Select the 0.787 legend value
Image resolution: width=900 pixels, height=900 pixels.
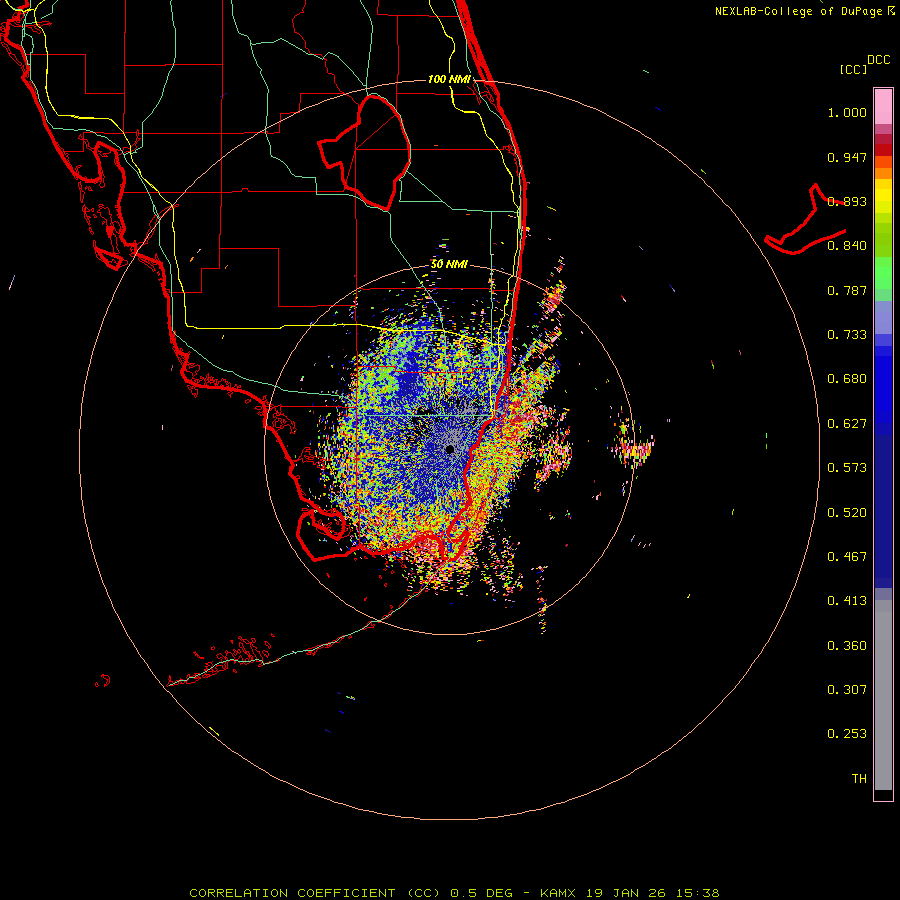(847, 290)
